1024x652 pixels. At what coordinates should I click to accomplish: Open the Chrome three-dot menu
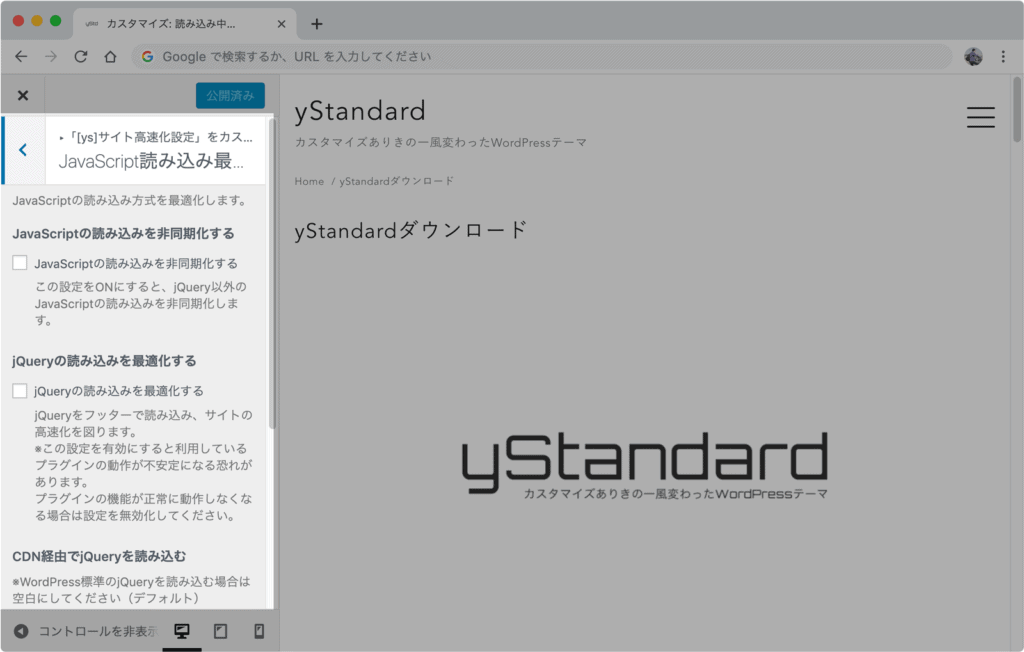(1003, 57)
